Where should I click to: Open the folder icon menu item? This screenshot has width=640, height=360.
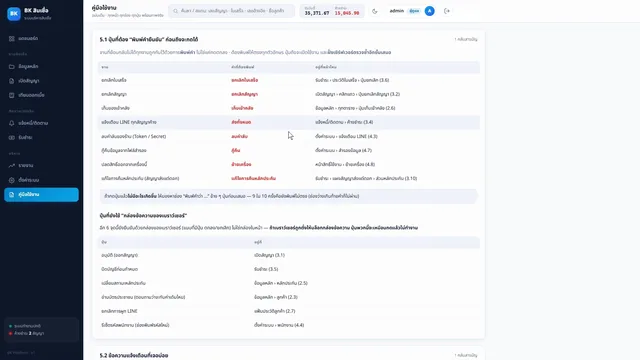(x=11, y=67)
